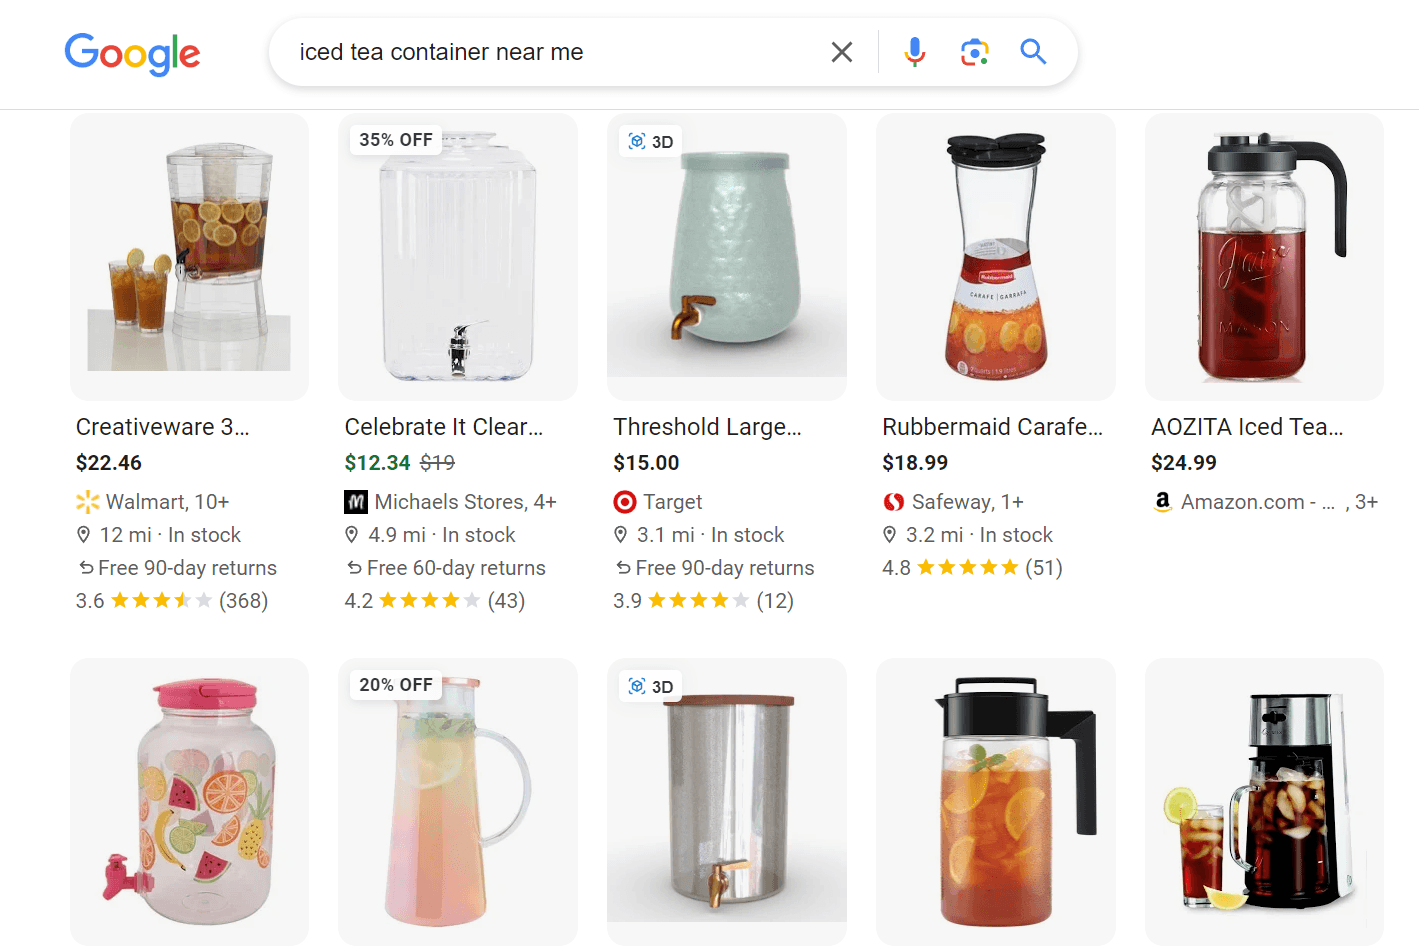Click the 20% OFF pitcher badge
The height and width of the screenshot is (952, 1419).
click(395, 685)
